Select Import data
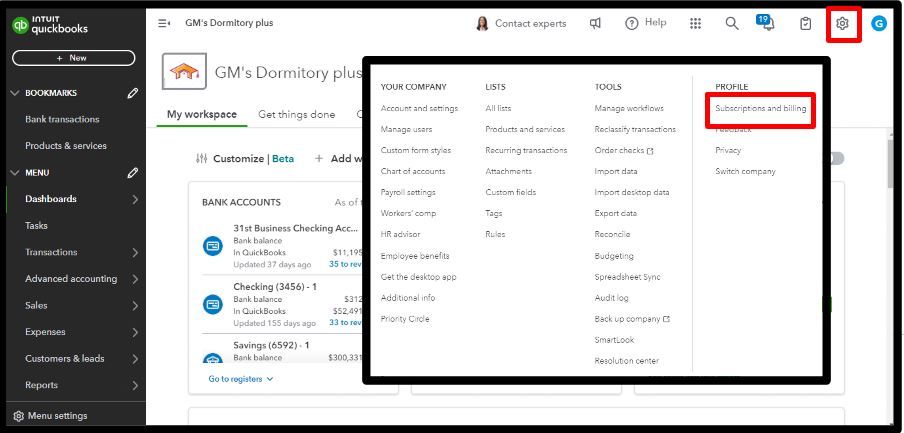Screen dimensions: 904x433 [616, 171]
